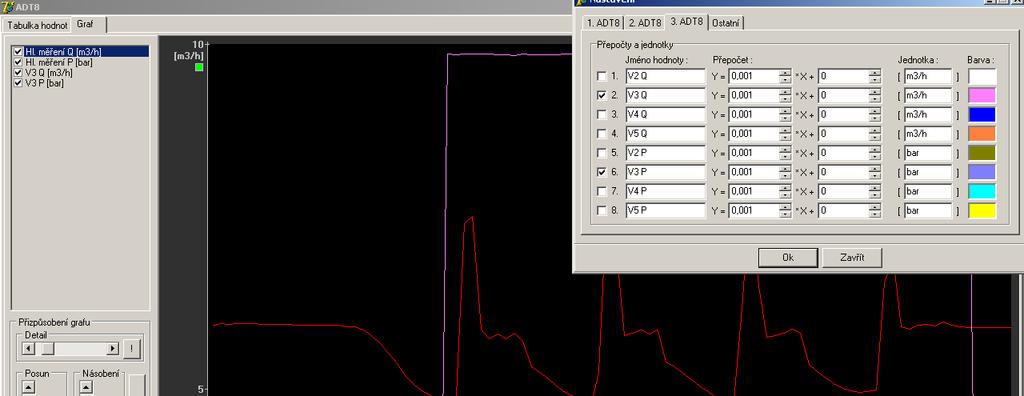Click the exclamation button beside Detail slider

tap(131, 348)
